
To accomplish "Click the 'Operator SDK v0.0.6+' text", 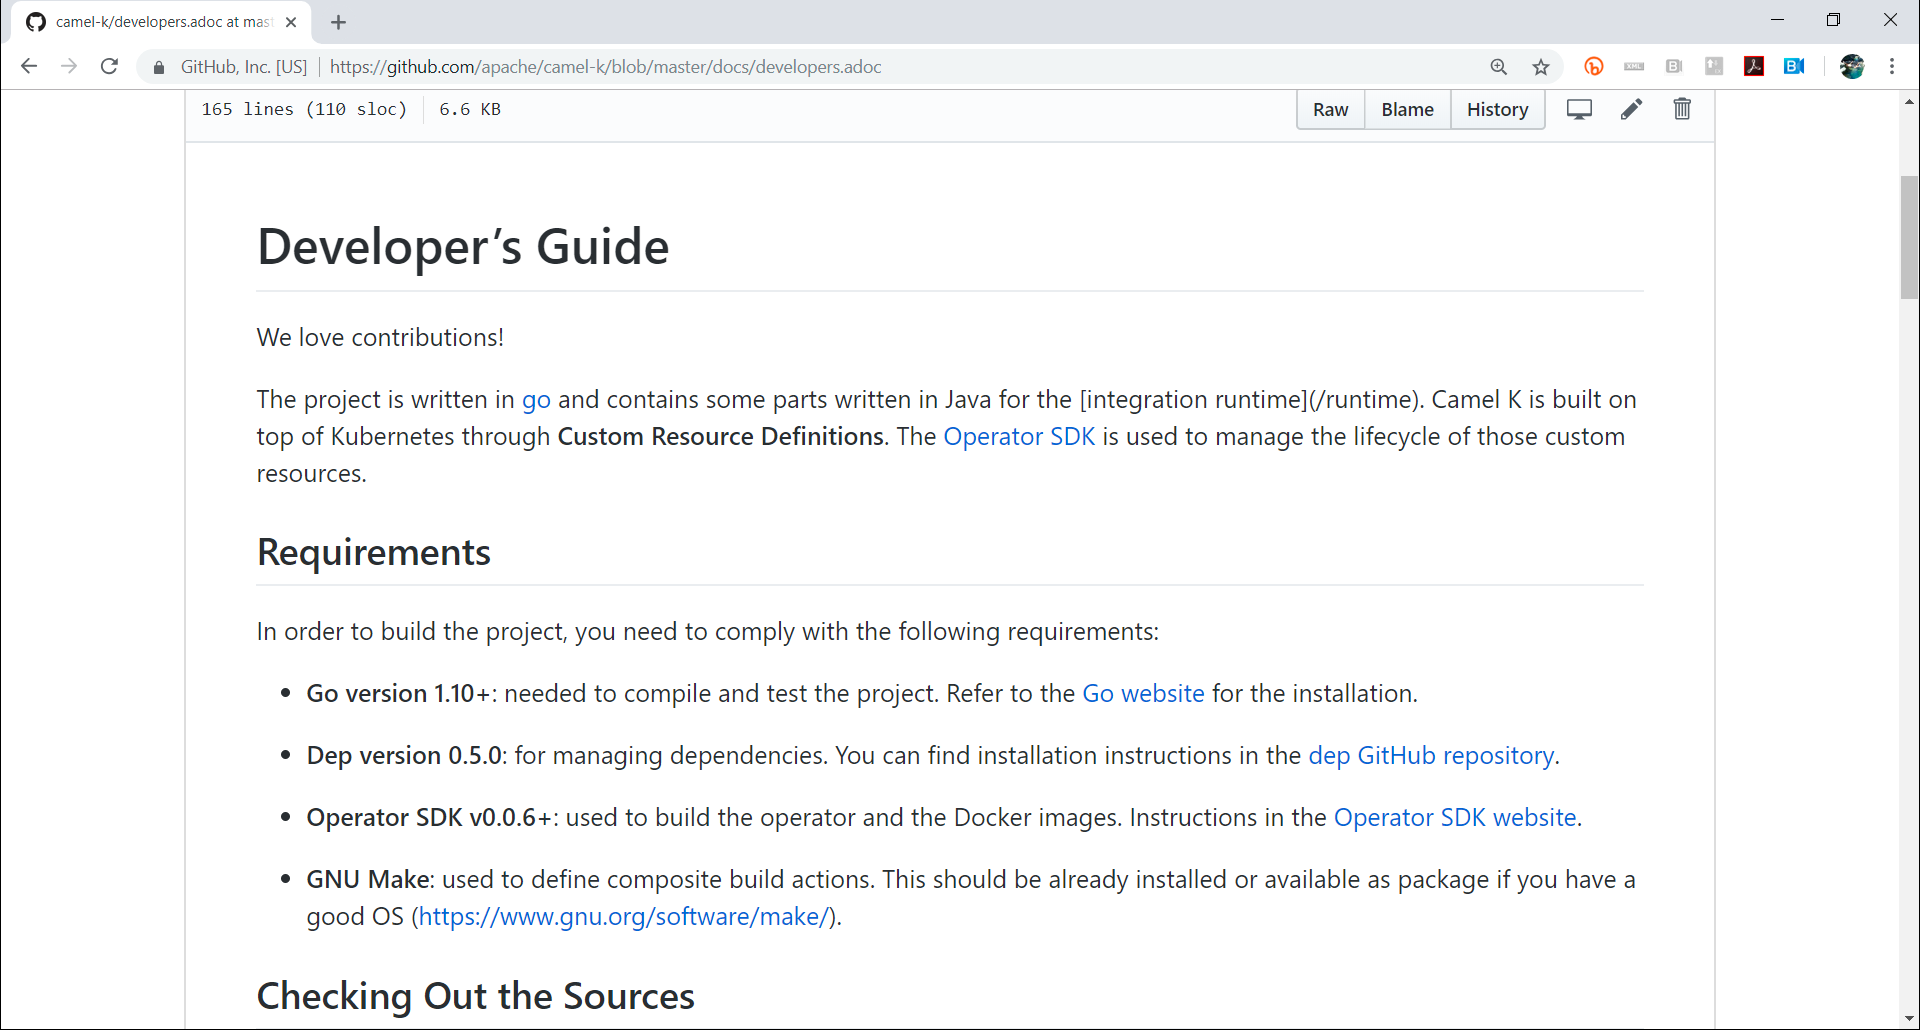I will [429, 818].
